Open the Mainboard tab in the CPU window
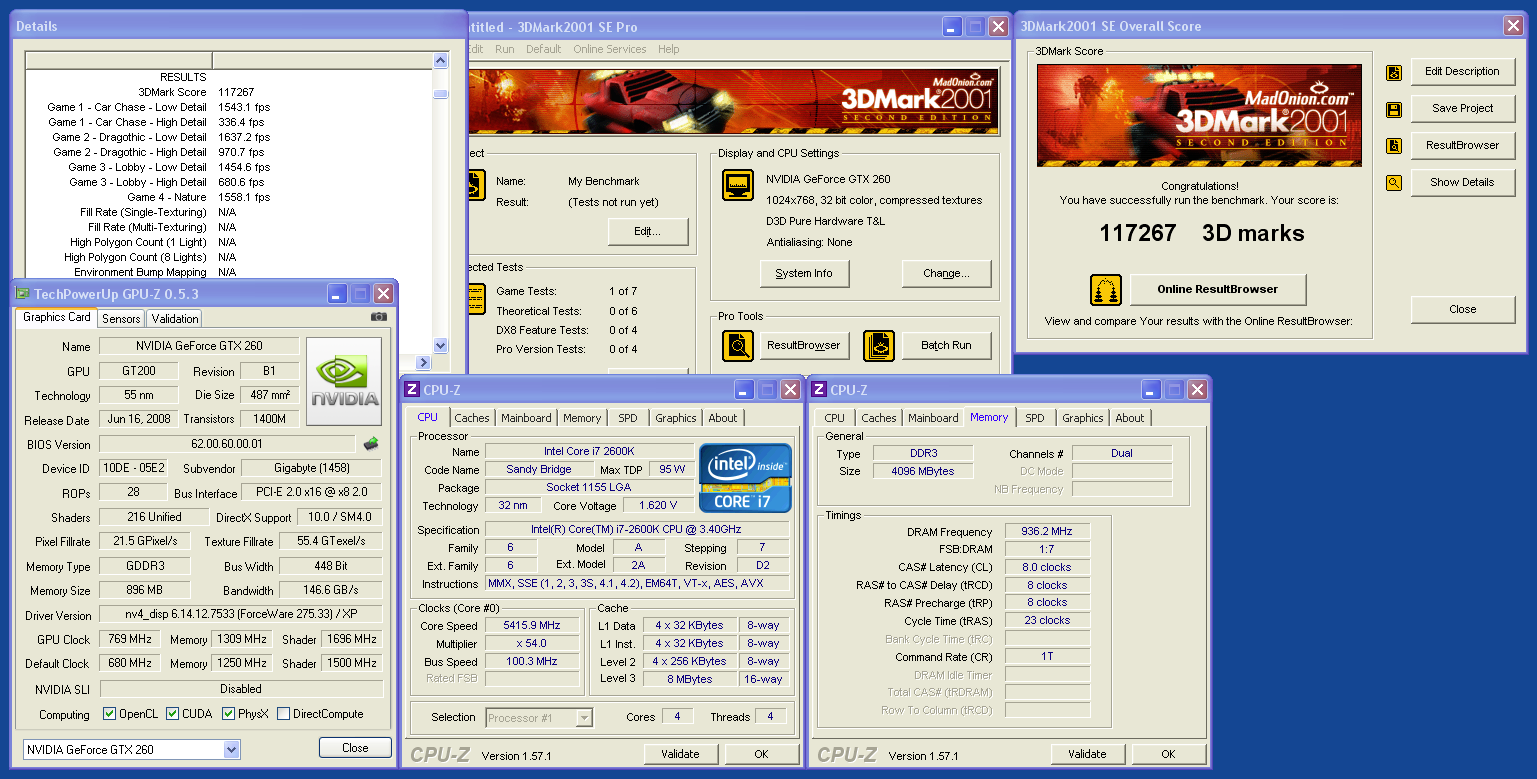Viewport: 1537px width, 779px height. click(x=526, y=418)
